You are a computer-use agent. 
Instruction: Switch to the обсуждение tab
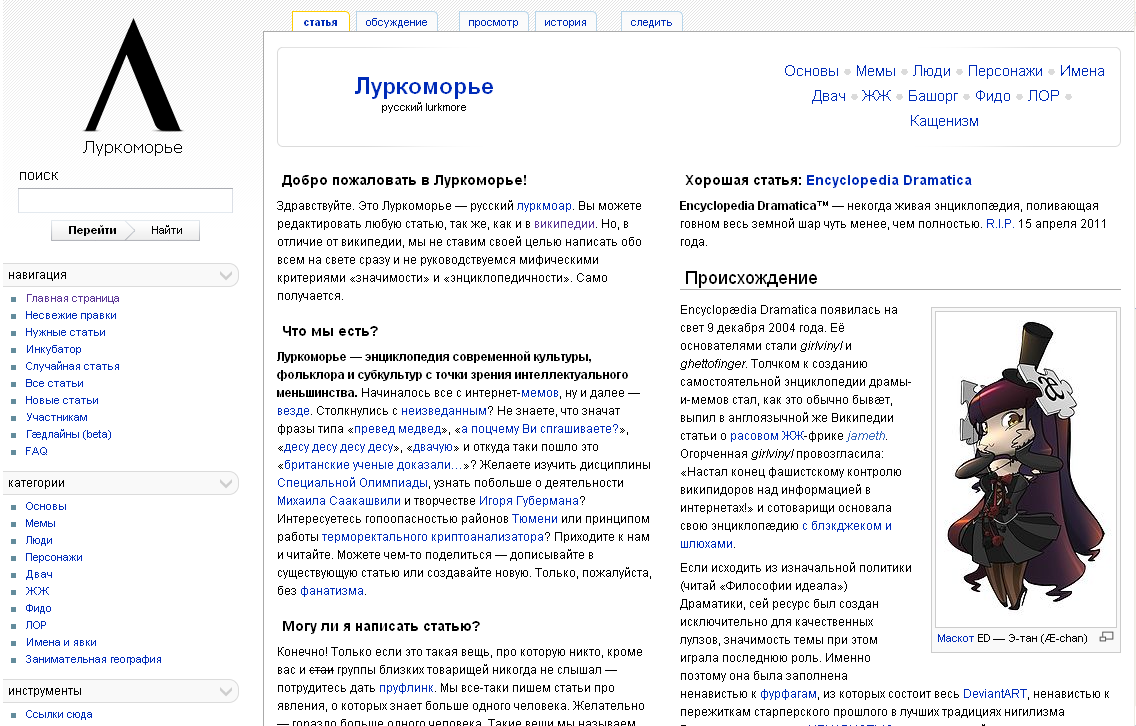point(396,22)
